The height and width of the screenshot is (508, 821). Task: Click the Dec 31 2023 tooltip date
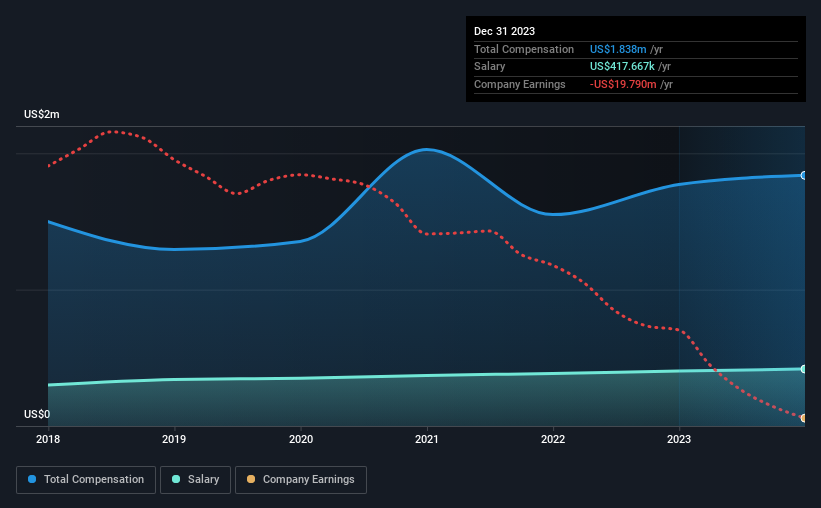pyautogui.click(x=504, y=31)
